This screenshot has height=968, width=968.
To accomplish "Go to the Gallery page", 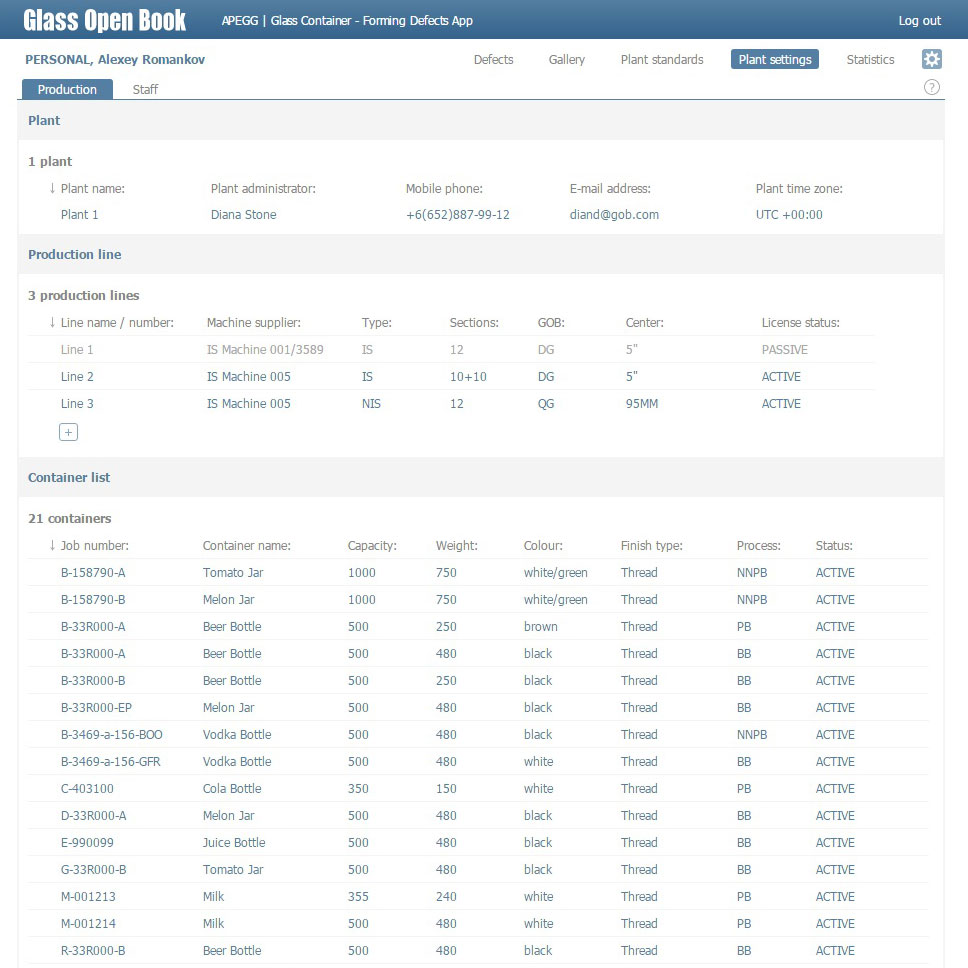I will click(x=566, y=60).
